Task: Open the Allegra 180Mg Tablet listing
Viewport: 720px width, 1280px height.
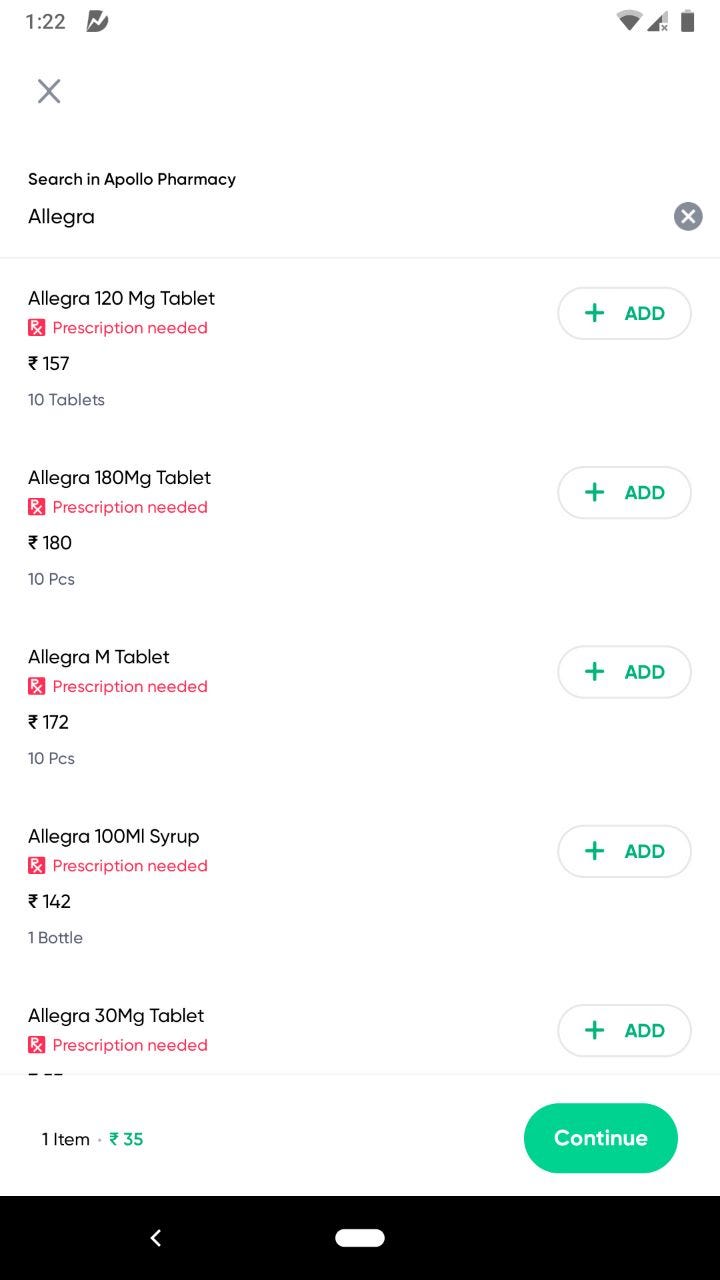Action: [x=119, y=478]
